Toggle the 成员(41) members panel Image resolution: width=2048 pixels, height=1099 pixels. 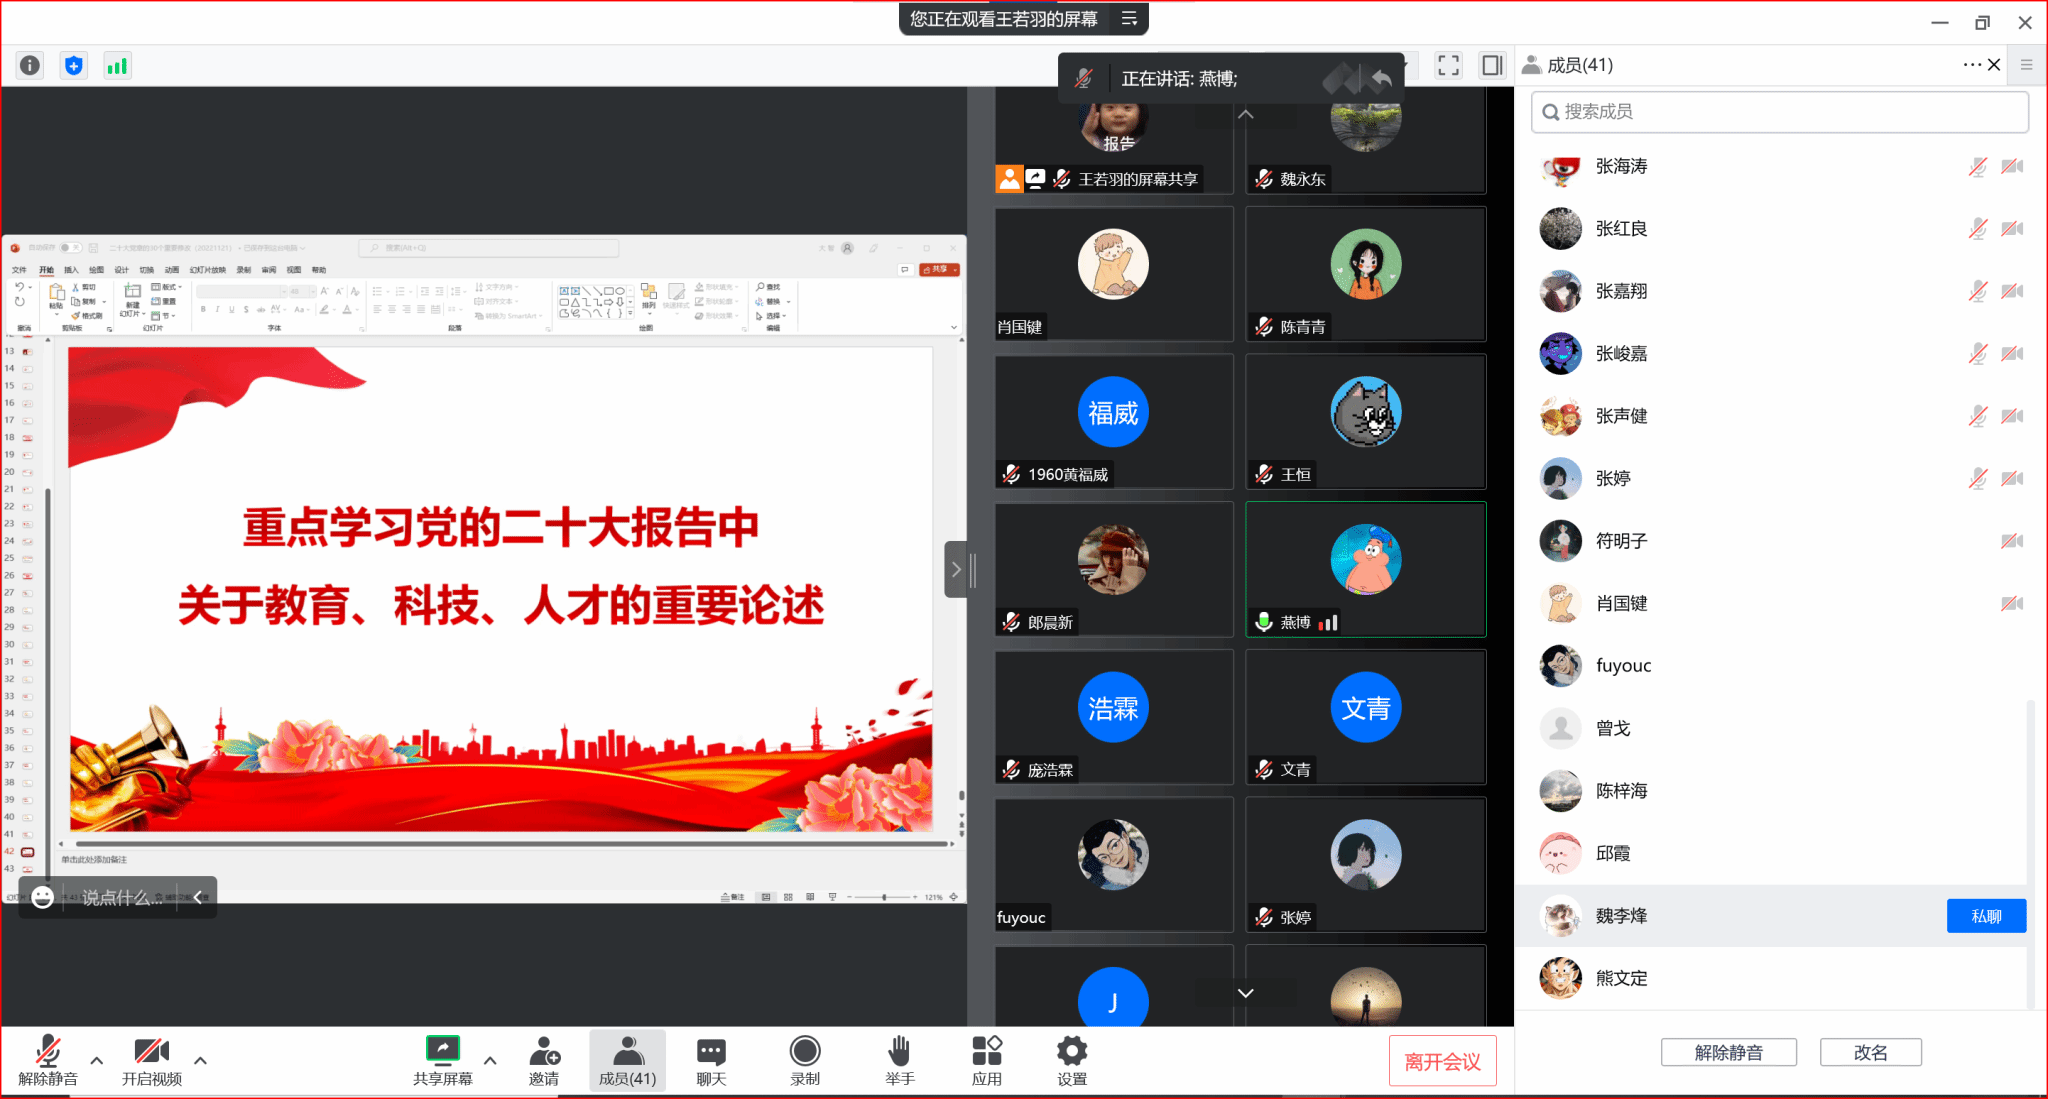coord(627,1060)
